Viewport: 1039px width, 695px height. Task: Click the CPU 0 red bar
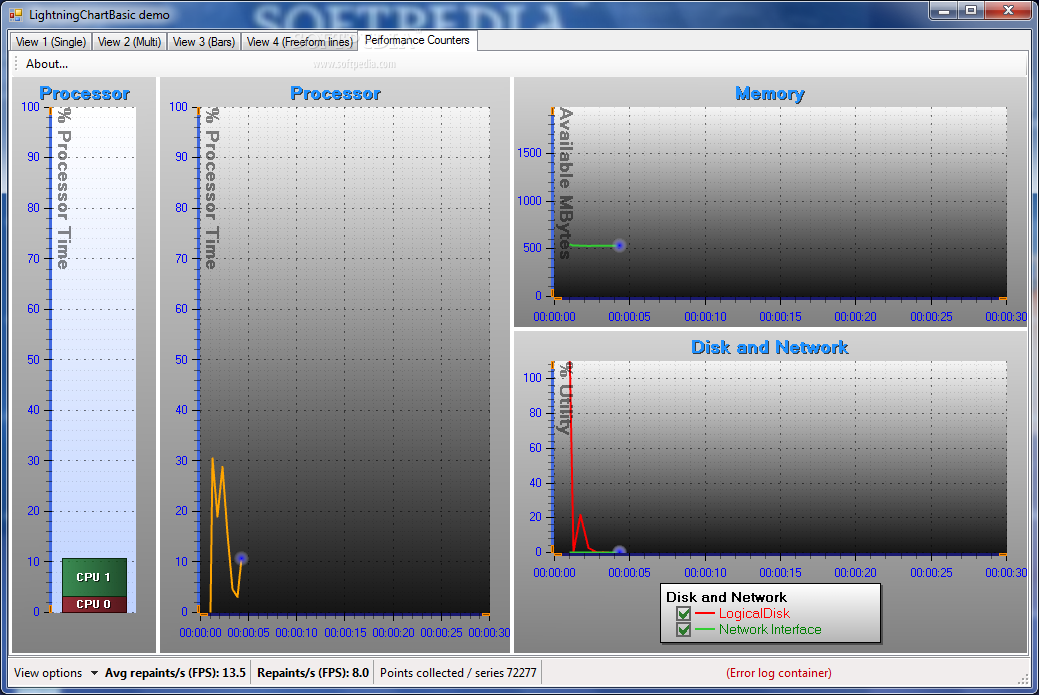(x=94, y=604)
